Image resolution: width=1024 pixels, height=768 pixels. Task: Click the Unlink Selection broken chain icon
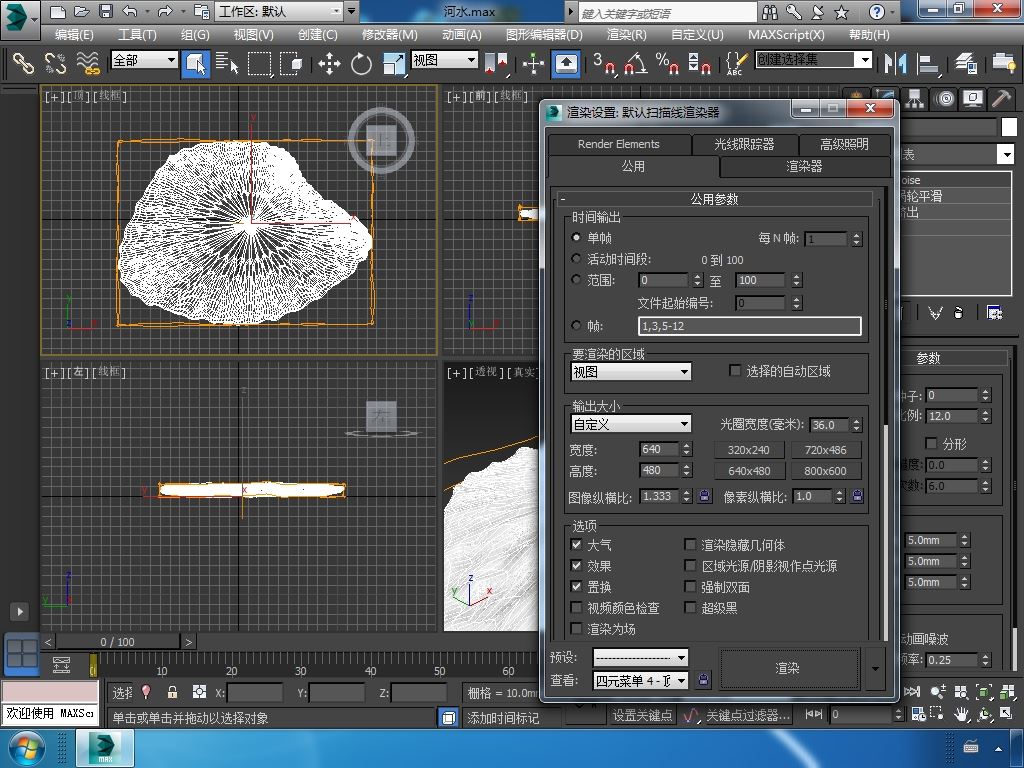tap(56, 63)
